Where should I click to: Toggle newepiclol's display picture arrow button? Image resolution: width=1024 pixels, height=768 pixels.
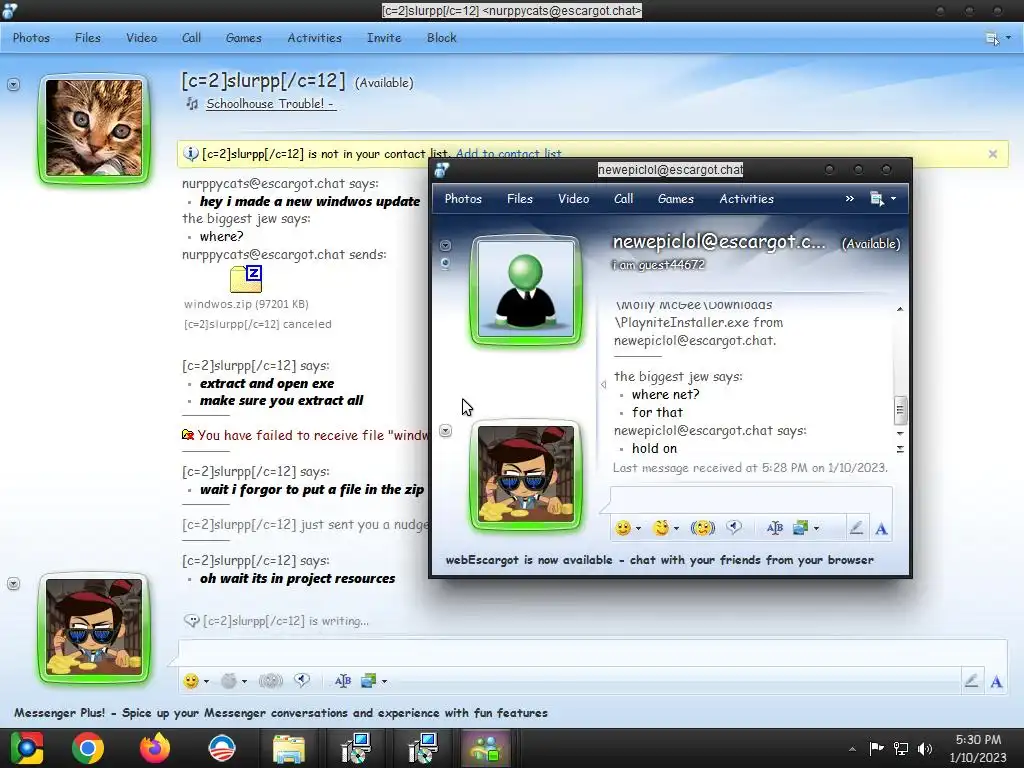(445, 246)
